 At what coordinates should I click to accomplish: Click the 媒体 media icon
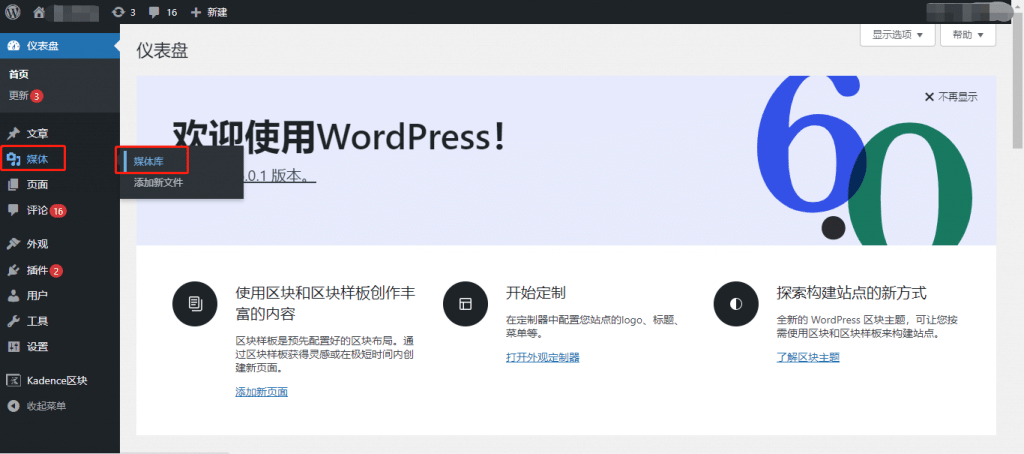click(x=14, y=159)
